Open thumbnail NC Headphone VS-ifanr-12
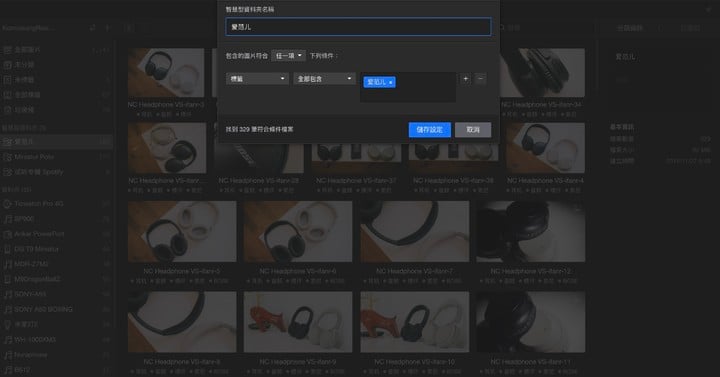Viewport: 720px width, 377px height. point(531,231)
